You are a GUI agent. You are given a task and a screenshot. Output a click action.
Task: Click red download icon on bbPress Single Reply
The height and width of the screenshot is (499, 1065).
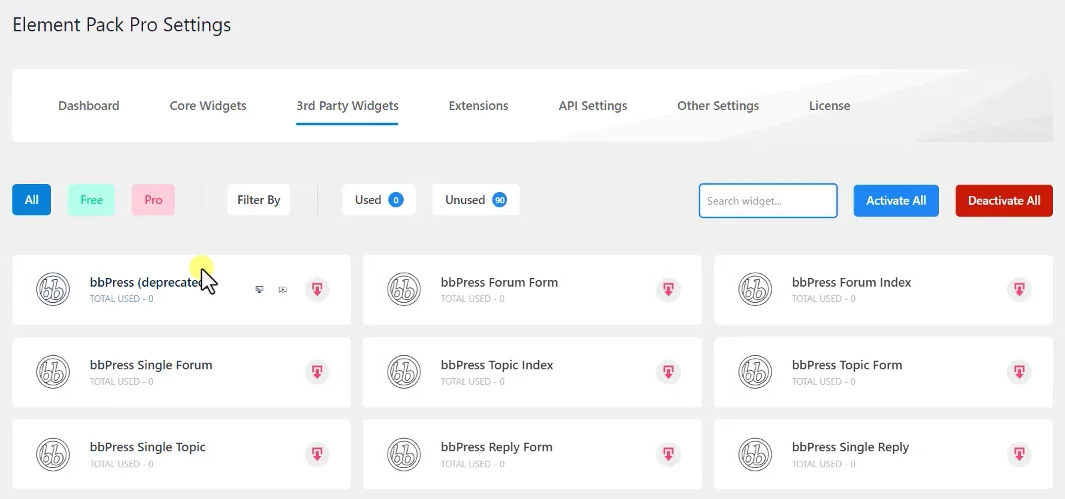click(x=1019, y=454)
